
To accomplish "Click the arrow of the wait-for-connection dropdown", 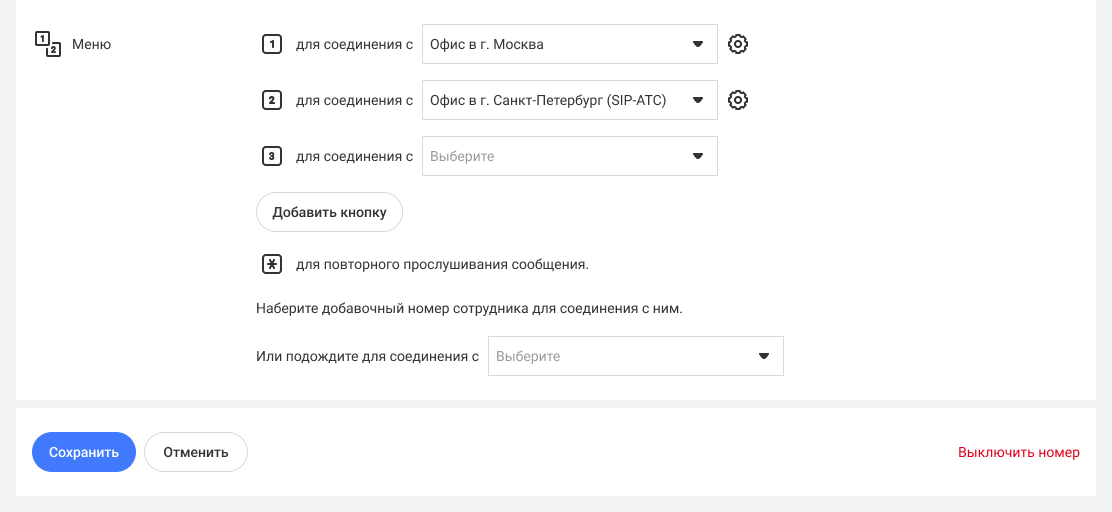I will click(x=764, y=356).
